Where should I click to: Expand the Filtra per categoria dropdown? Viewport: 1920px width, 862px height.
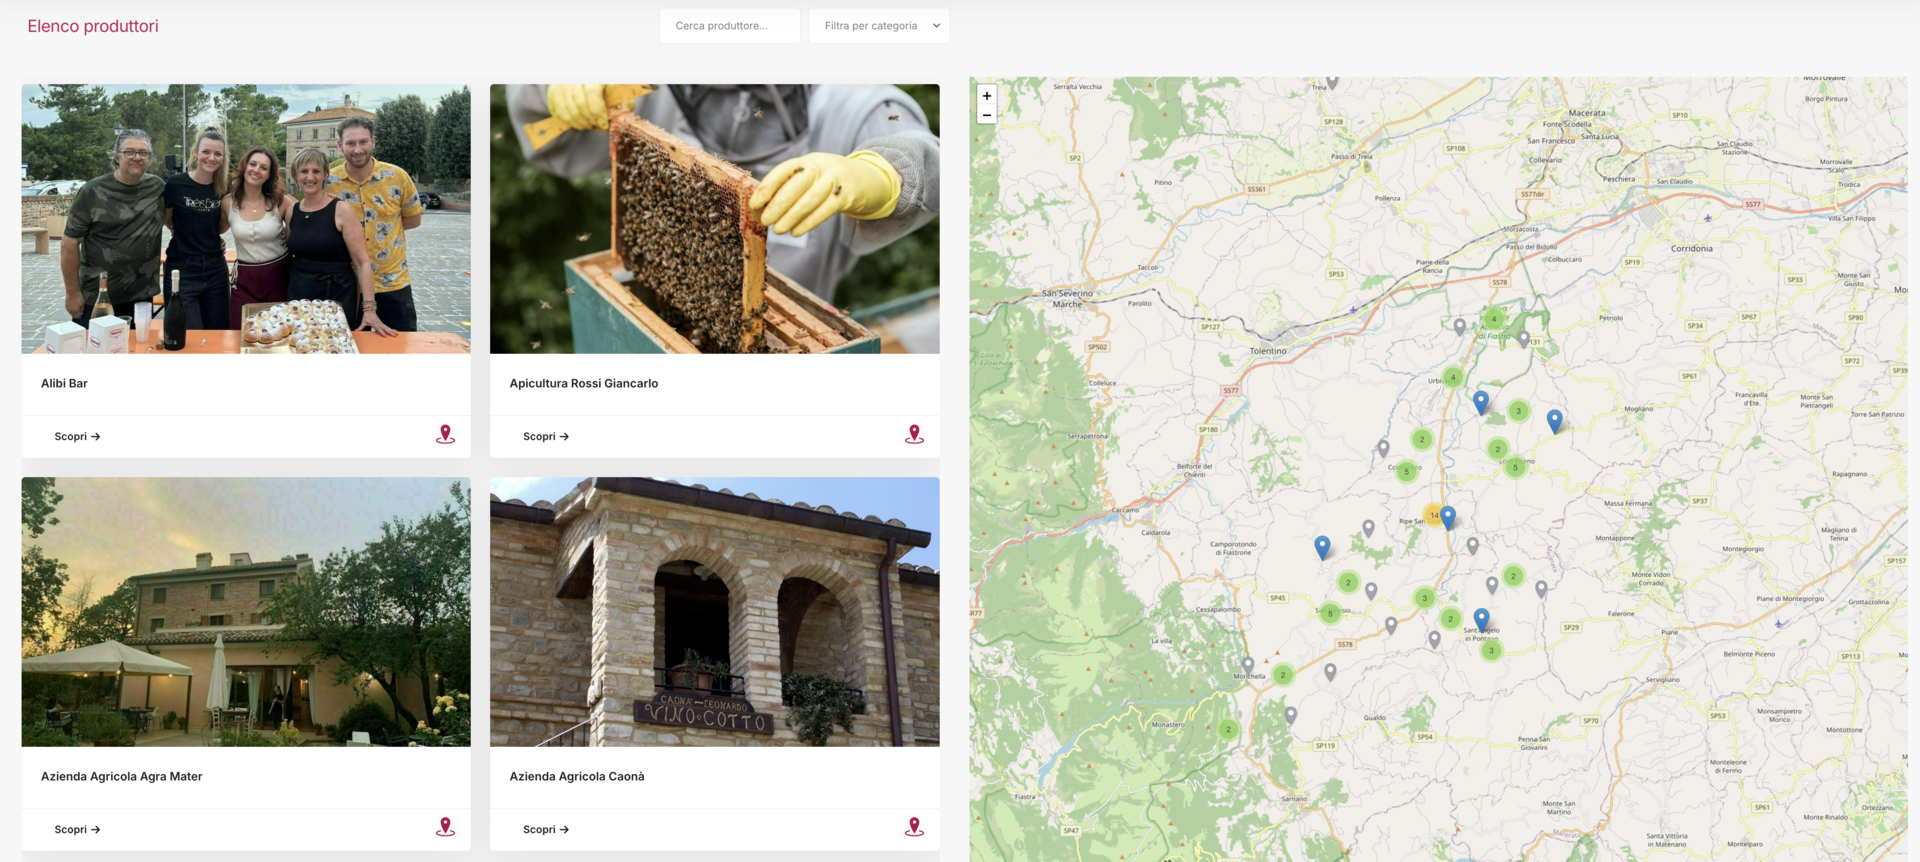(879, 26)
